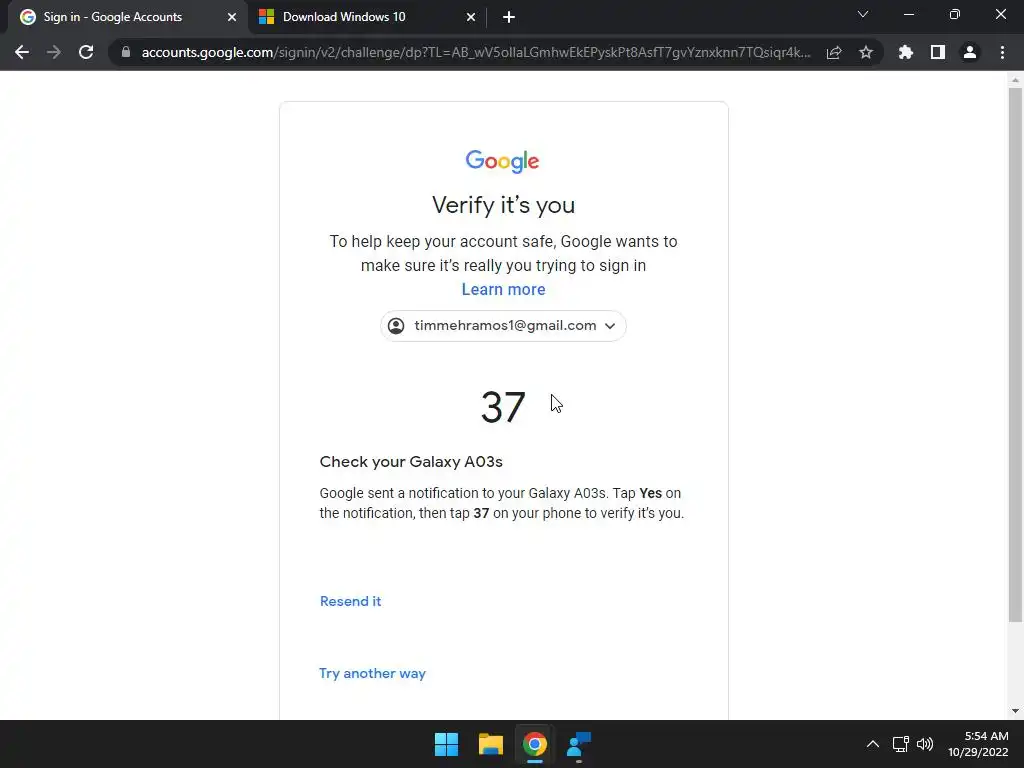Click the Google logo

coord(502,161)
